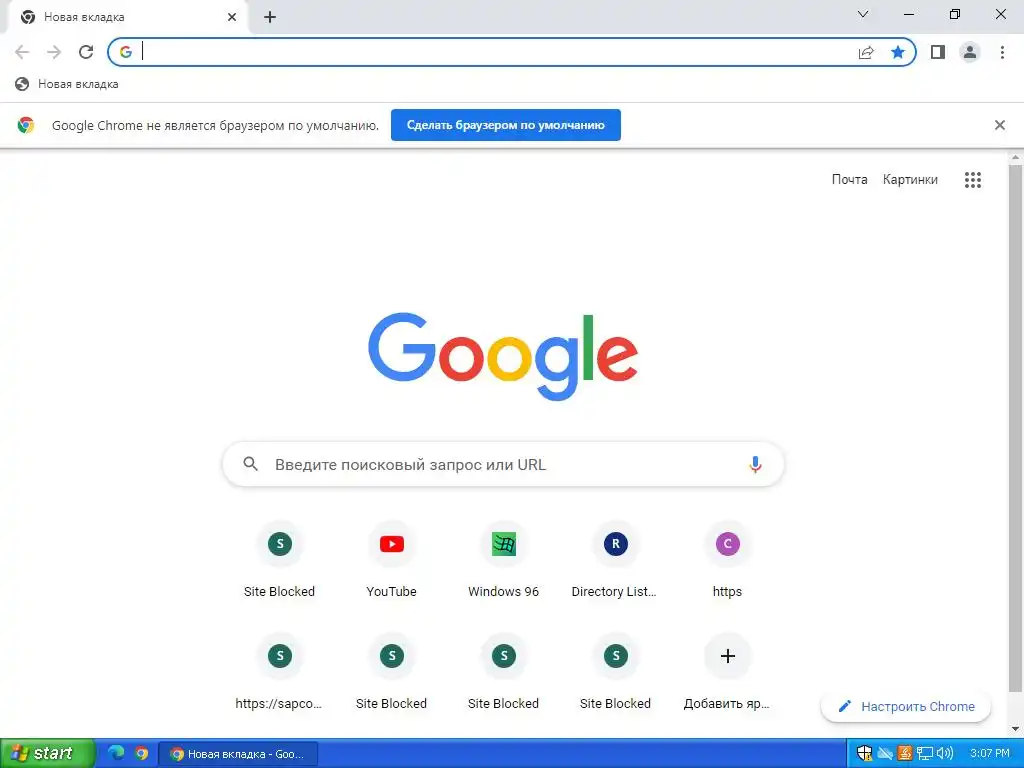Click Сделать браузером по умолчанию button
Viewport: 1024px width, 768px height.
coord(505,125)
